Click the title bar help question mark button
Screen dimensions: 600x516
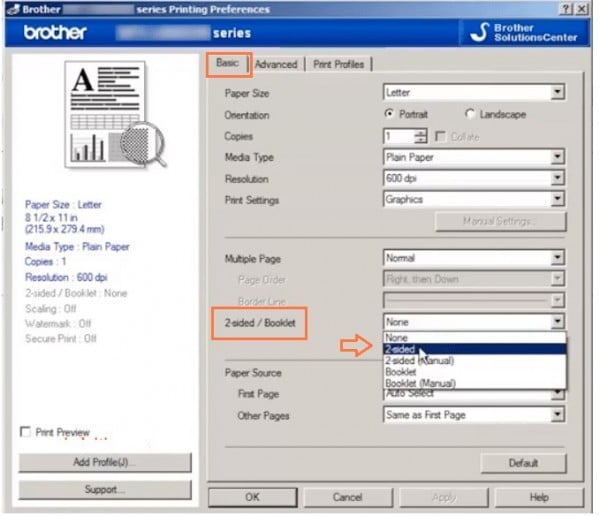567,9
